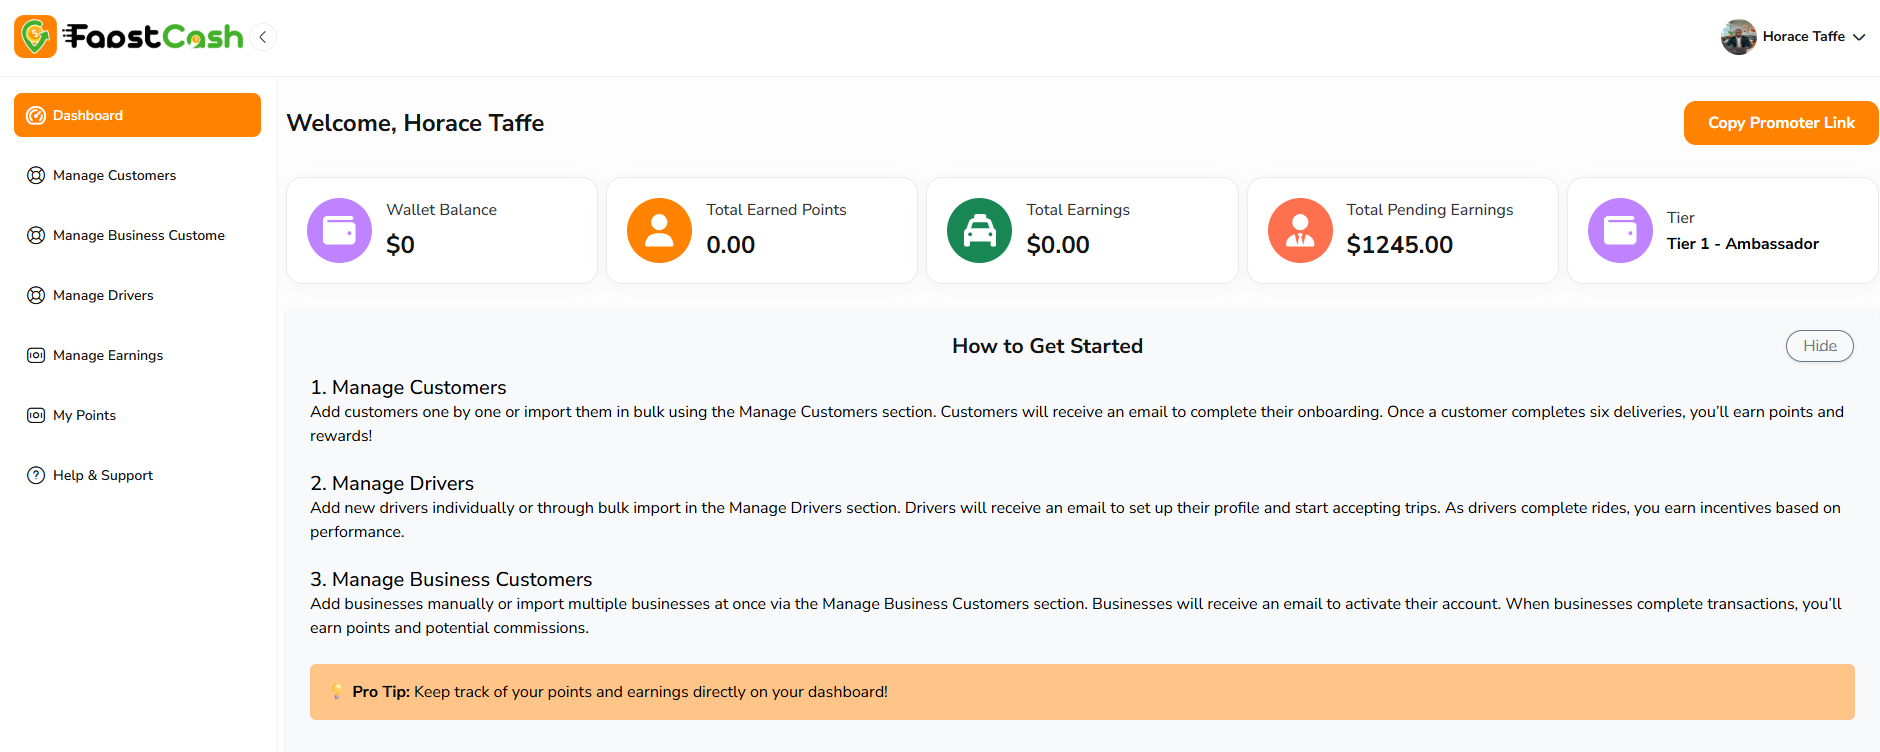Image resolution: width=1880 pixels, height=752 pixels.
Task: Click the Total Pending Earnings icon
Action: point(1300,231)
